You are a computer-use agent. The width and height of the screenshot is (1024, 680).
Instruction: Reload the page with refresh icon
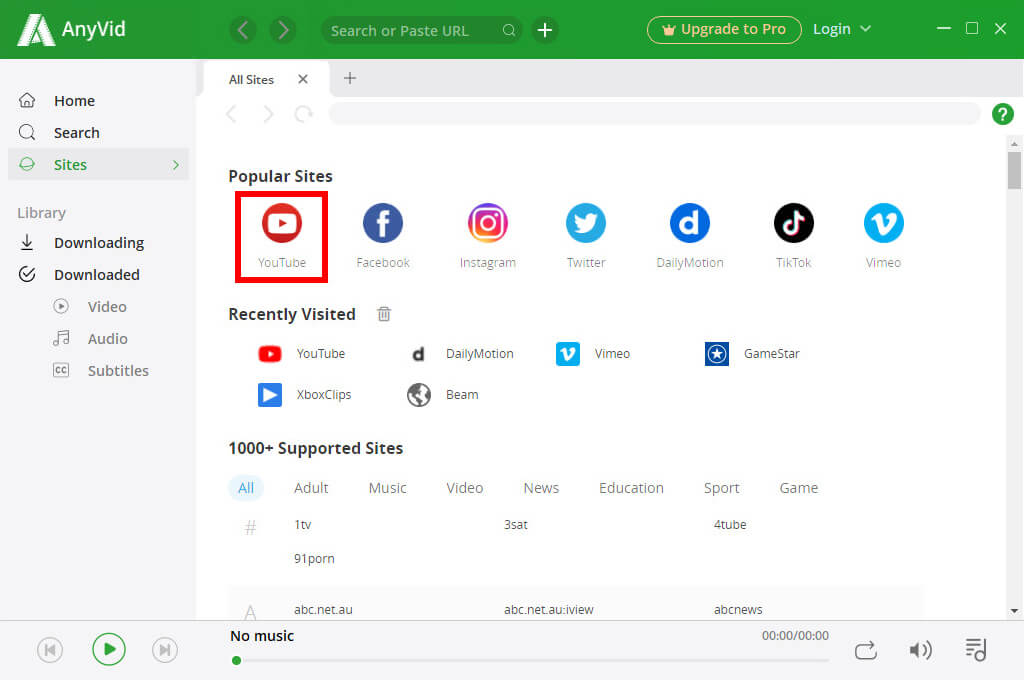(303, 114)
